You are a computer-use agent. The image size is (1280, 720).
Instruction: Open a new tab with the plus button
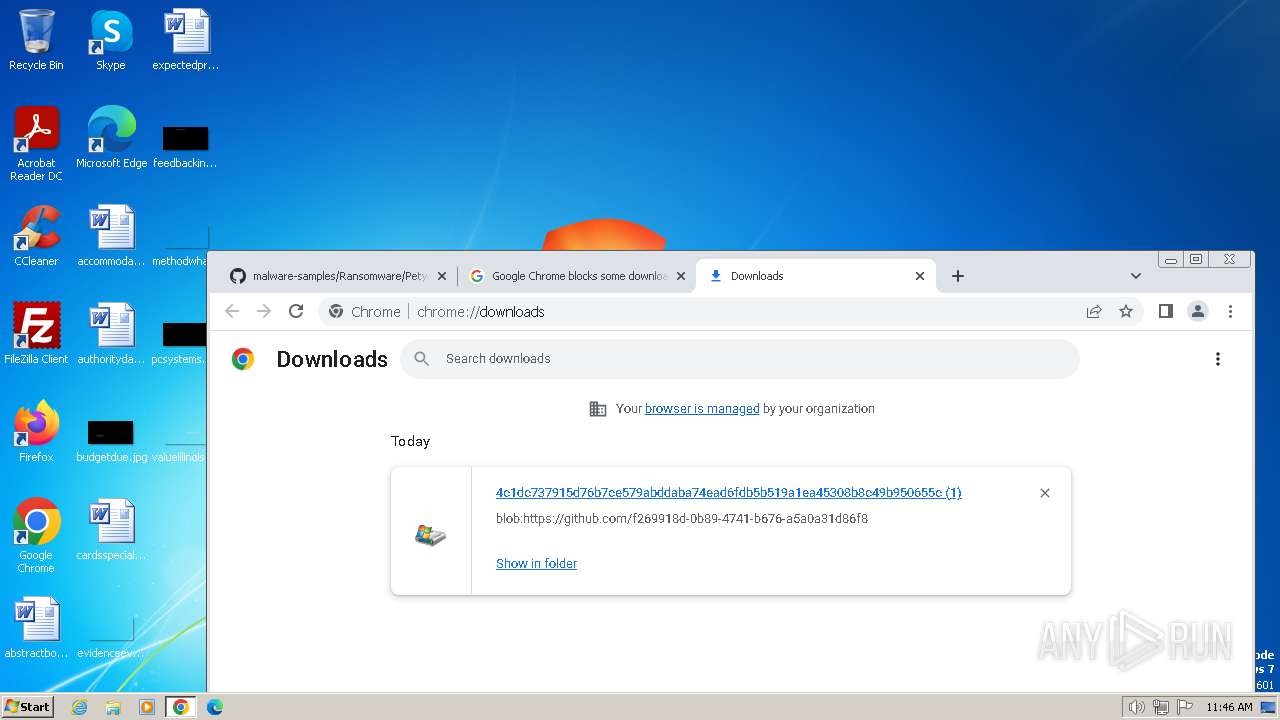[958, 276]
